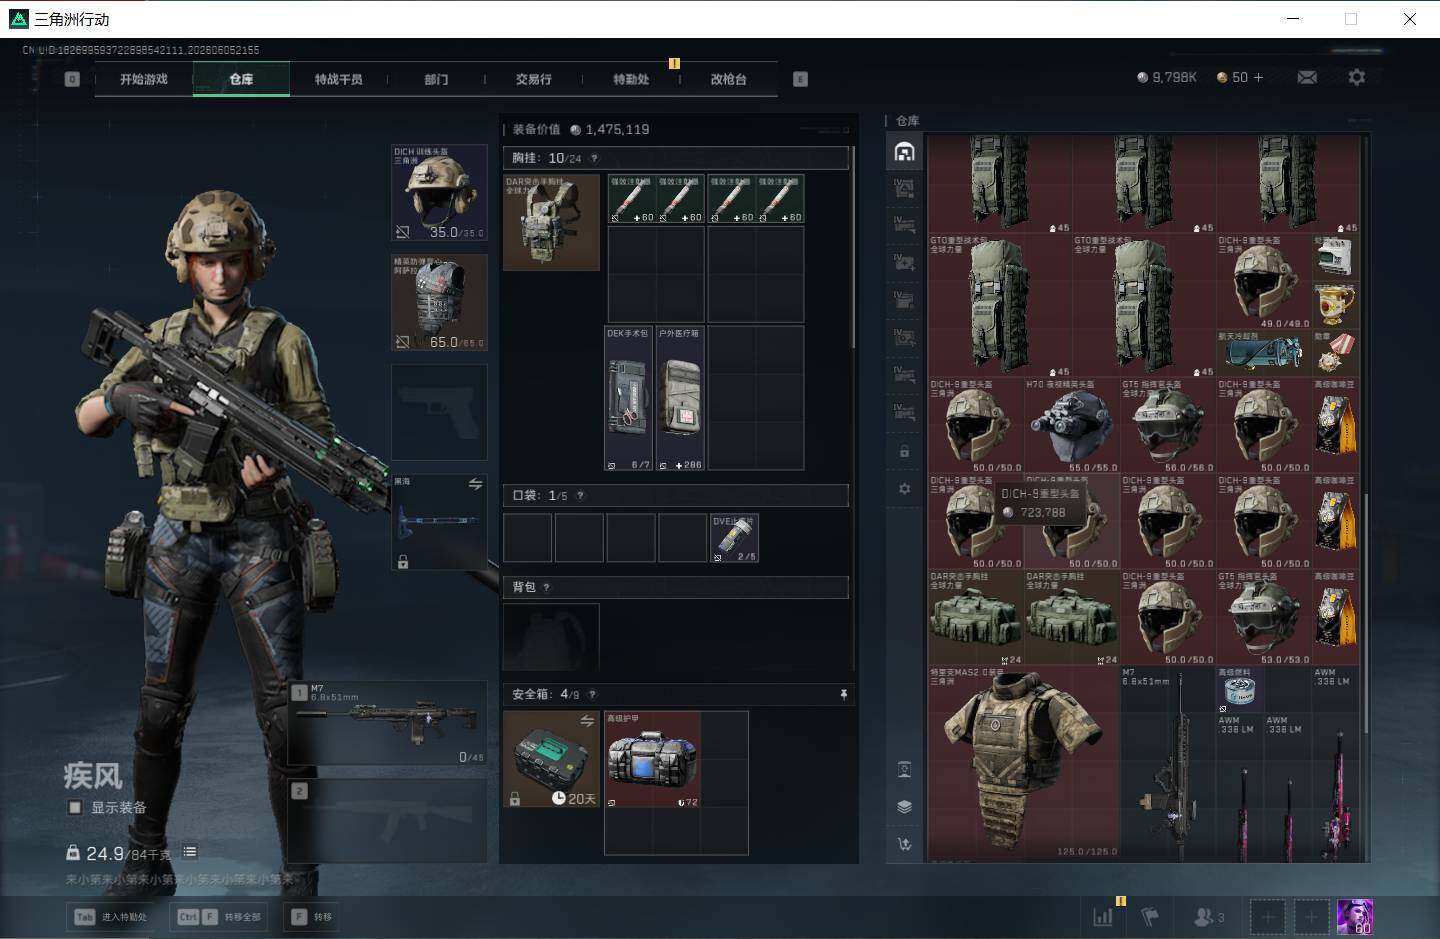Click the E next-tab key button
The image size is (1440, 939).
[800, 79]
